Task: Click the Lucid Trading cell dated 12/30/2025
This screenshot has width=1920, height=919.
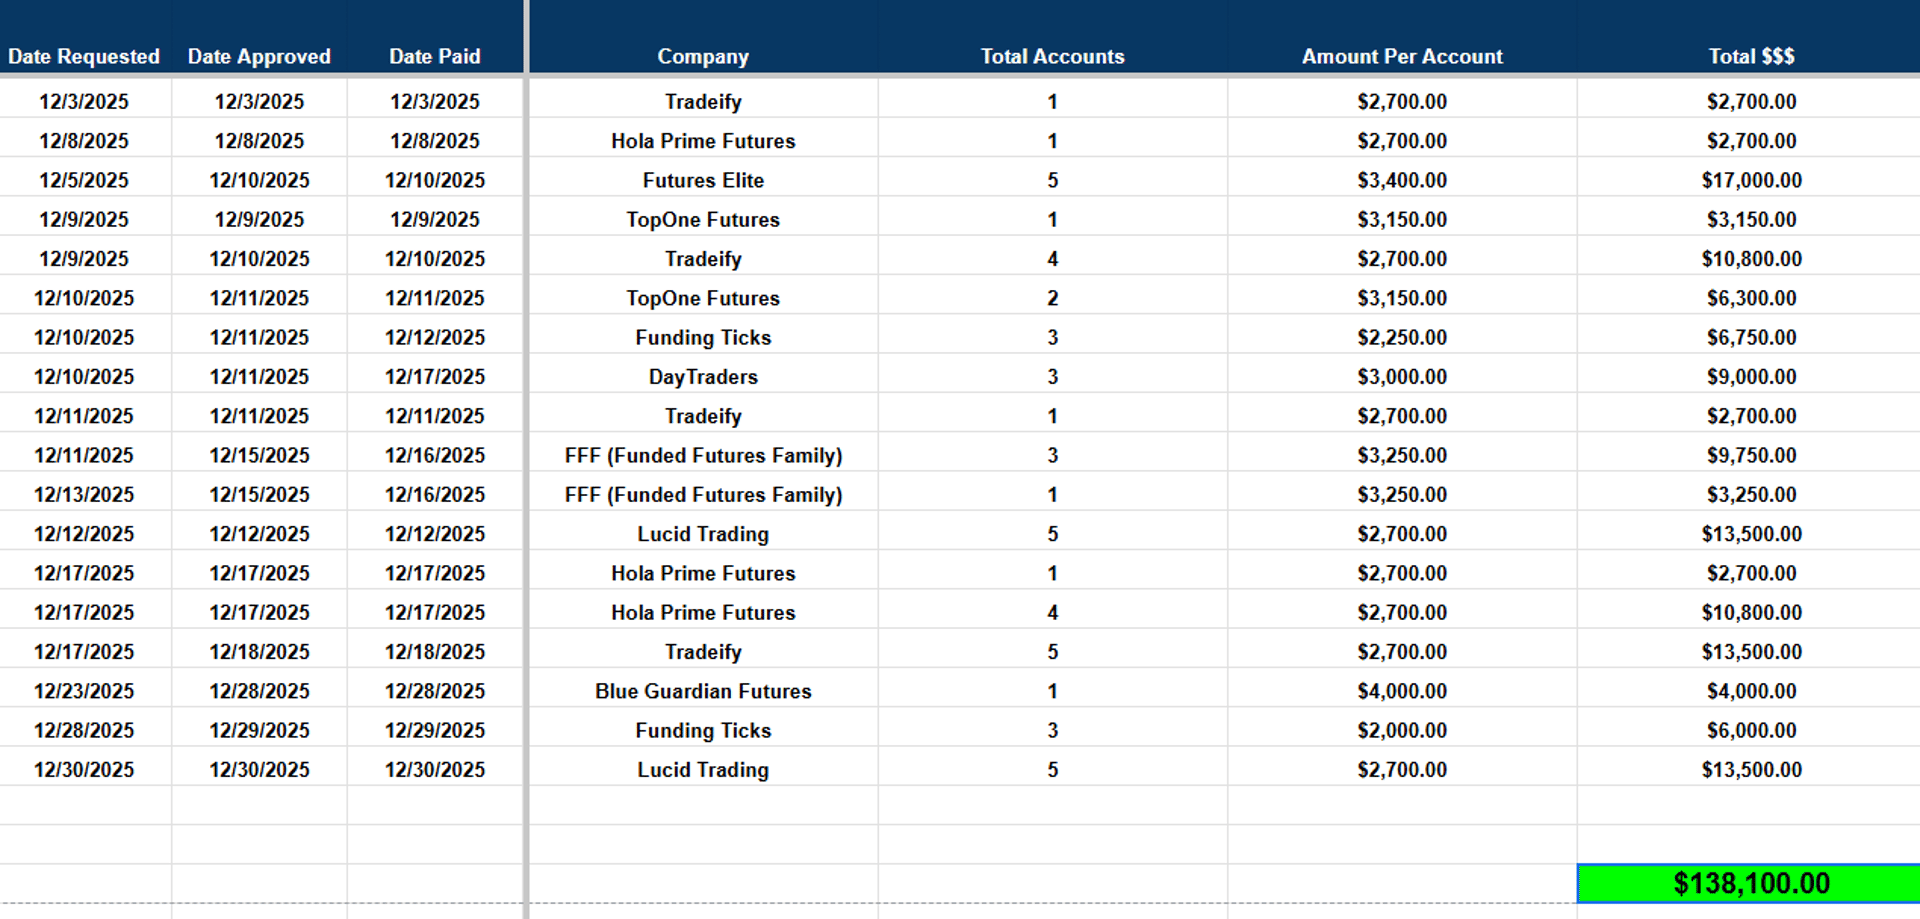Action: [x=703, y=770]
